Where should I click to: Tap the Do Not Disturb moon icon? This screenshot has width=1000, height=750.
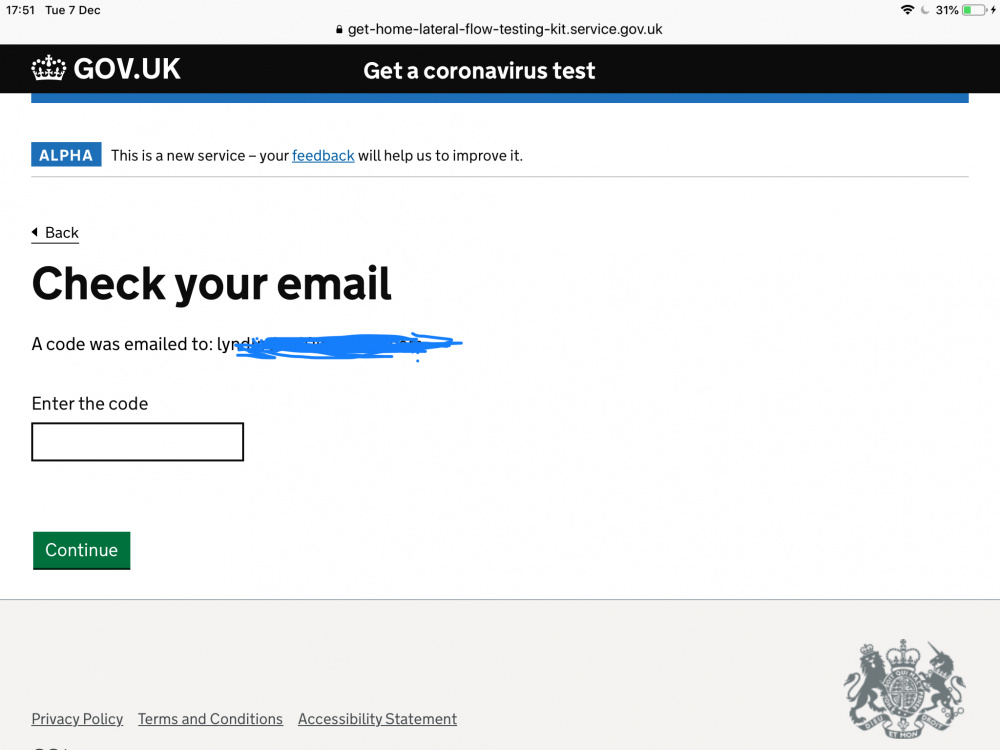[x=925, y=10]
